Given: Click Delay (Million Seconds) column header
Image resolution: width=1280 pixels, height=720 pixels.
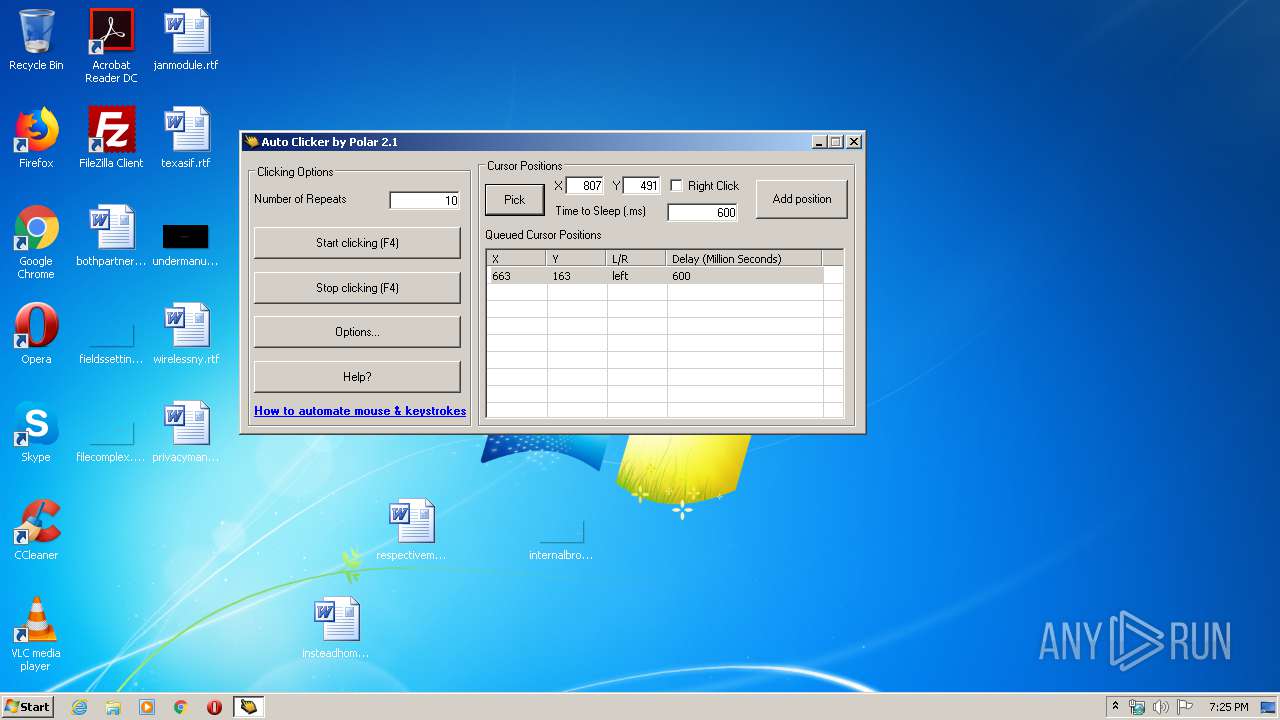Looking at the screenshot, I should coord(744,259).
